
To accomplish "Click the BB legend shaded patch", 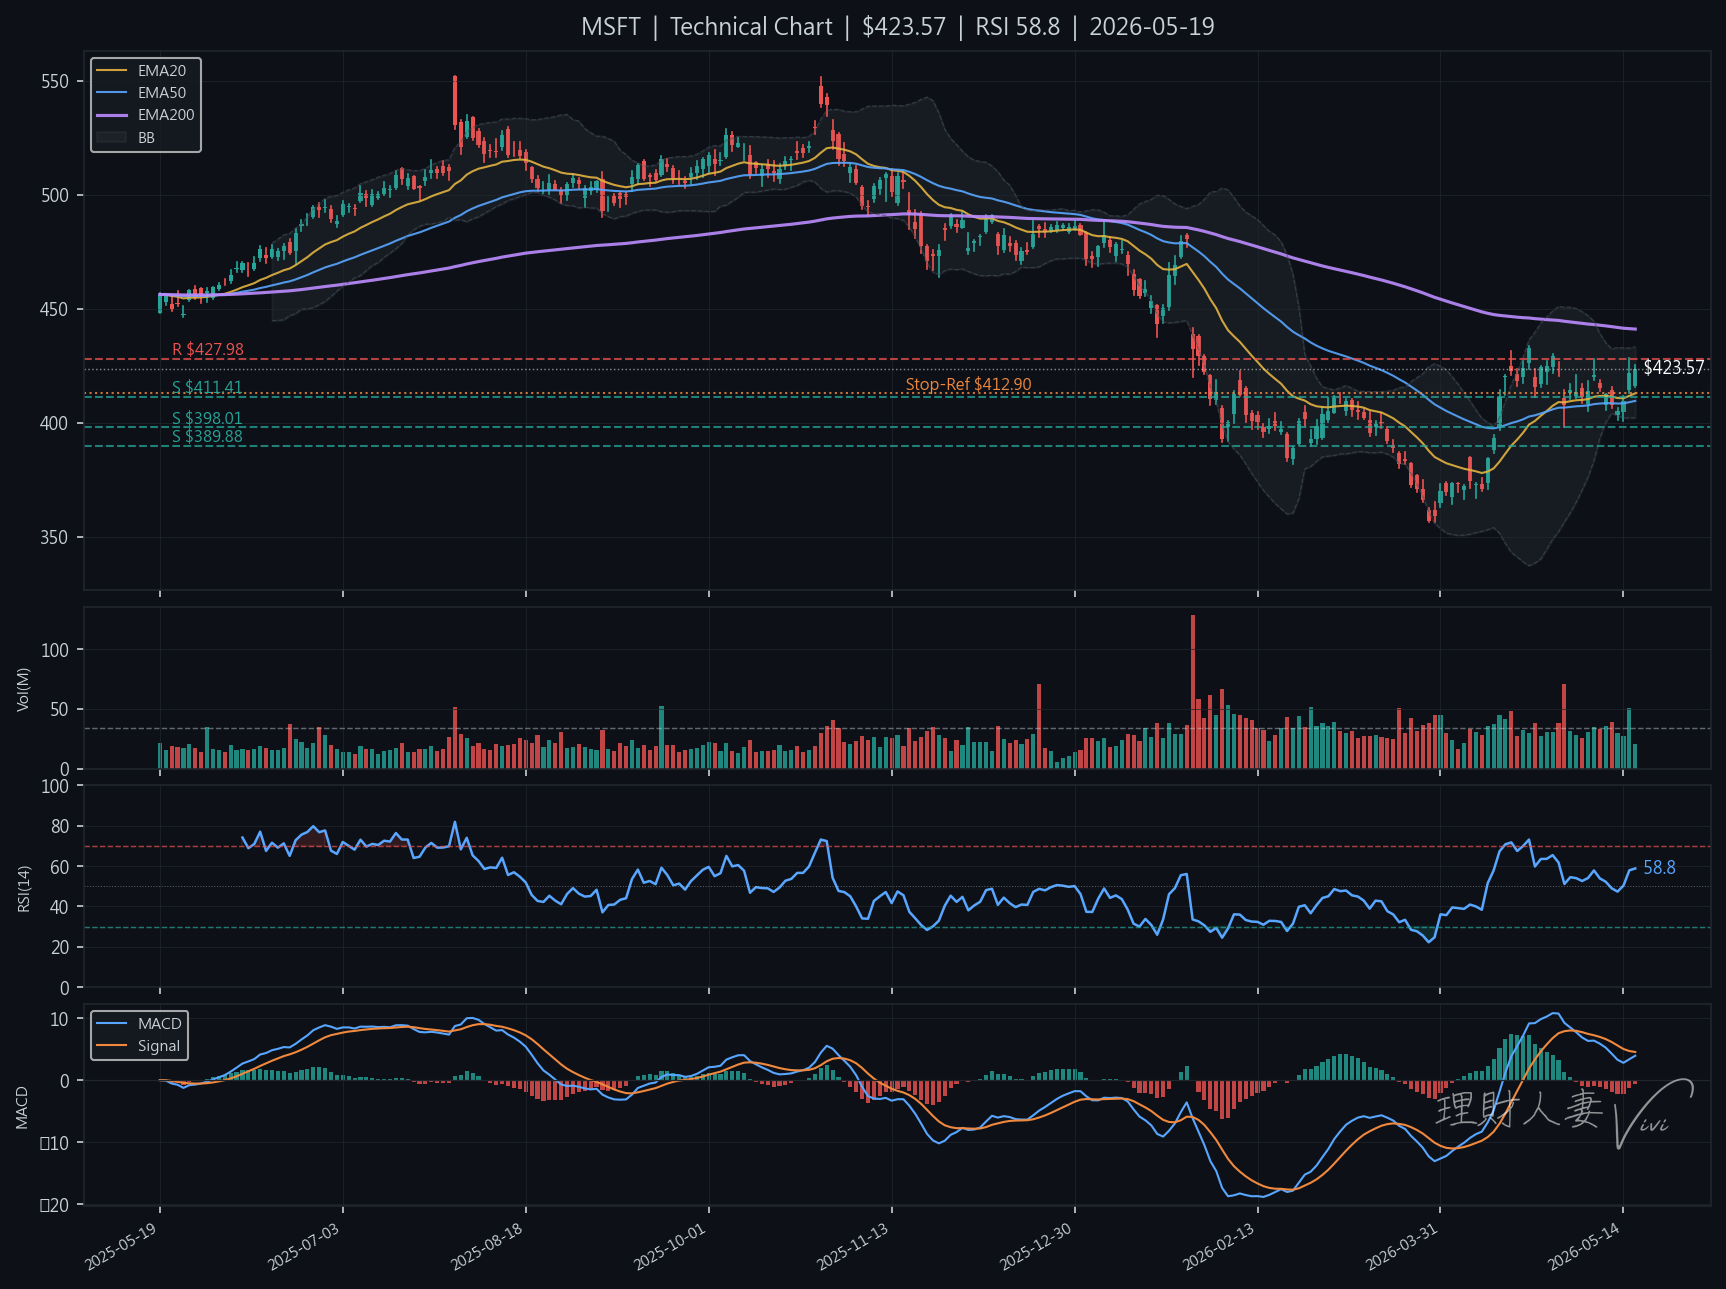I will click(112, 137).
